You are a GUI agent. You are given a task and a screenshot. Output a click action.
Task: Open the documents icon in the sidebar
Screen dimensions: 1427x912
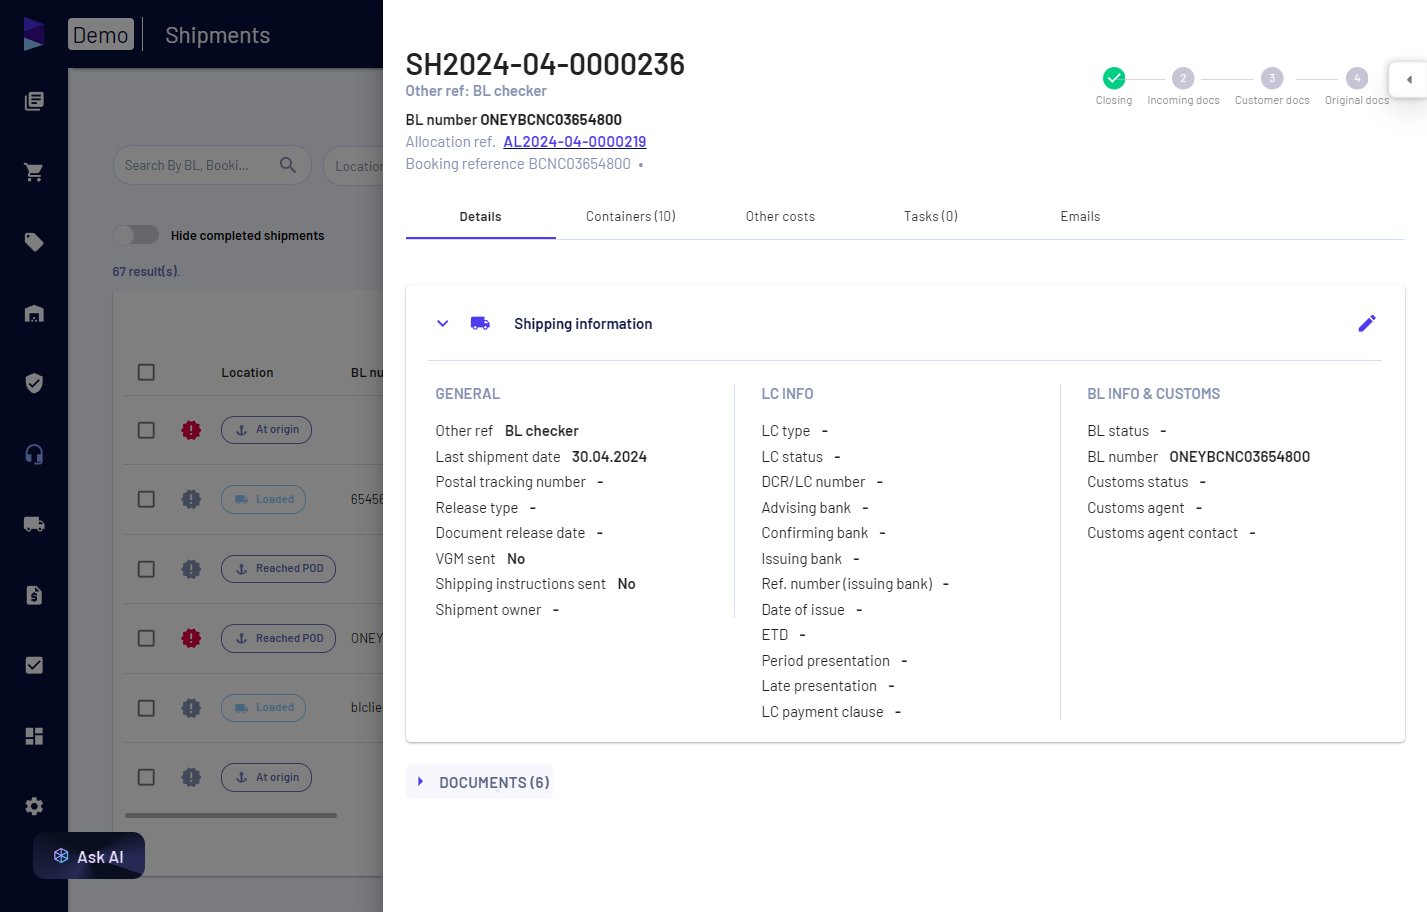click(x=34, y=101)
